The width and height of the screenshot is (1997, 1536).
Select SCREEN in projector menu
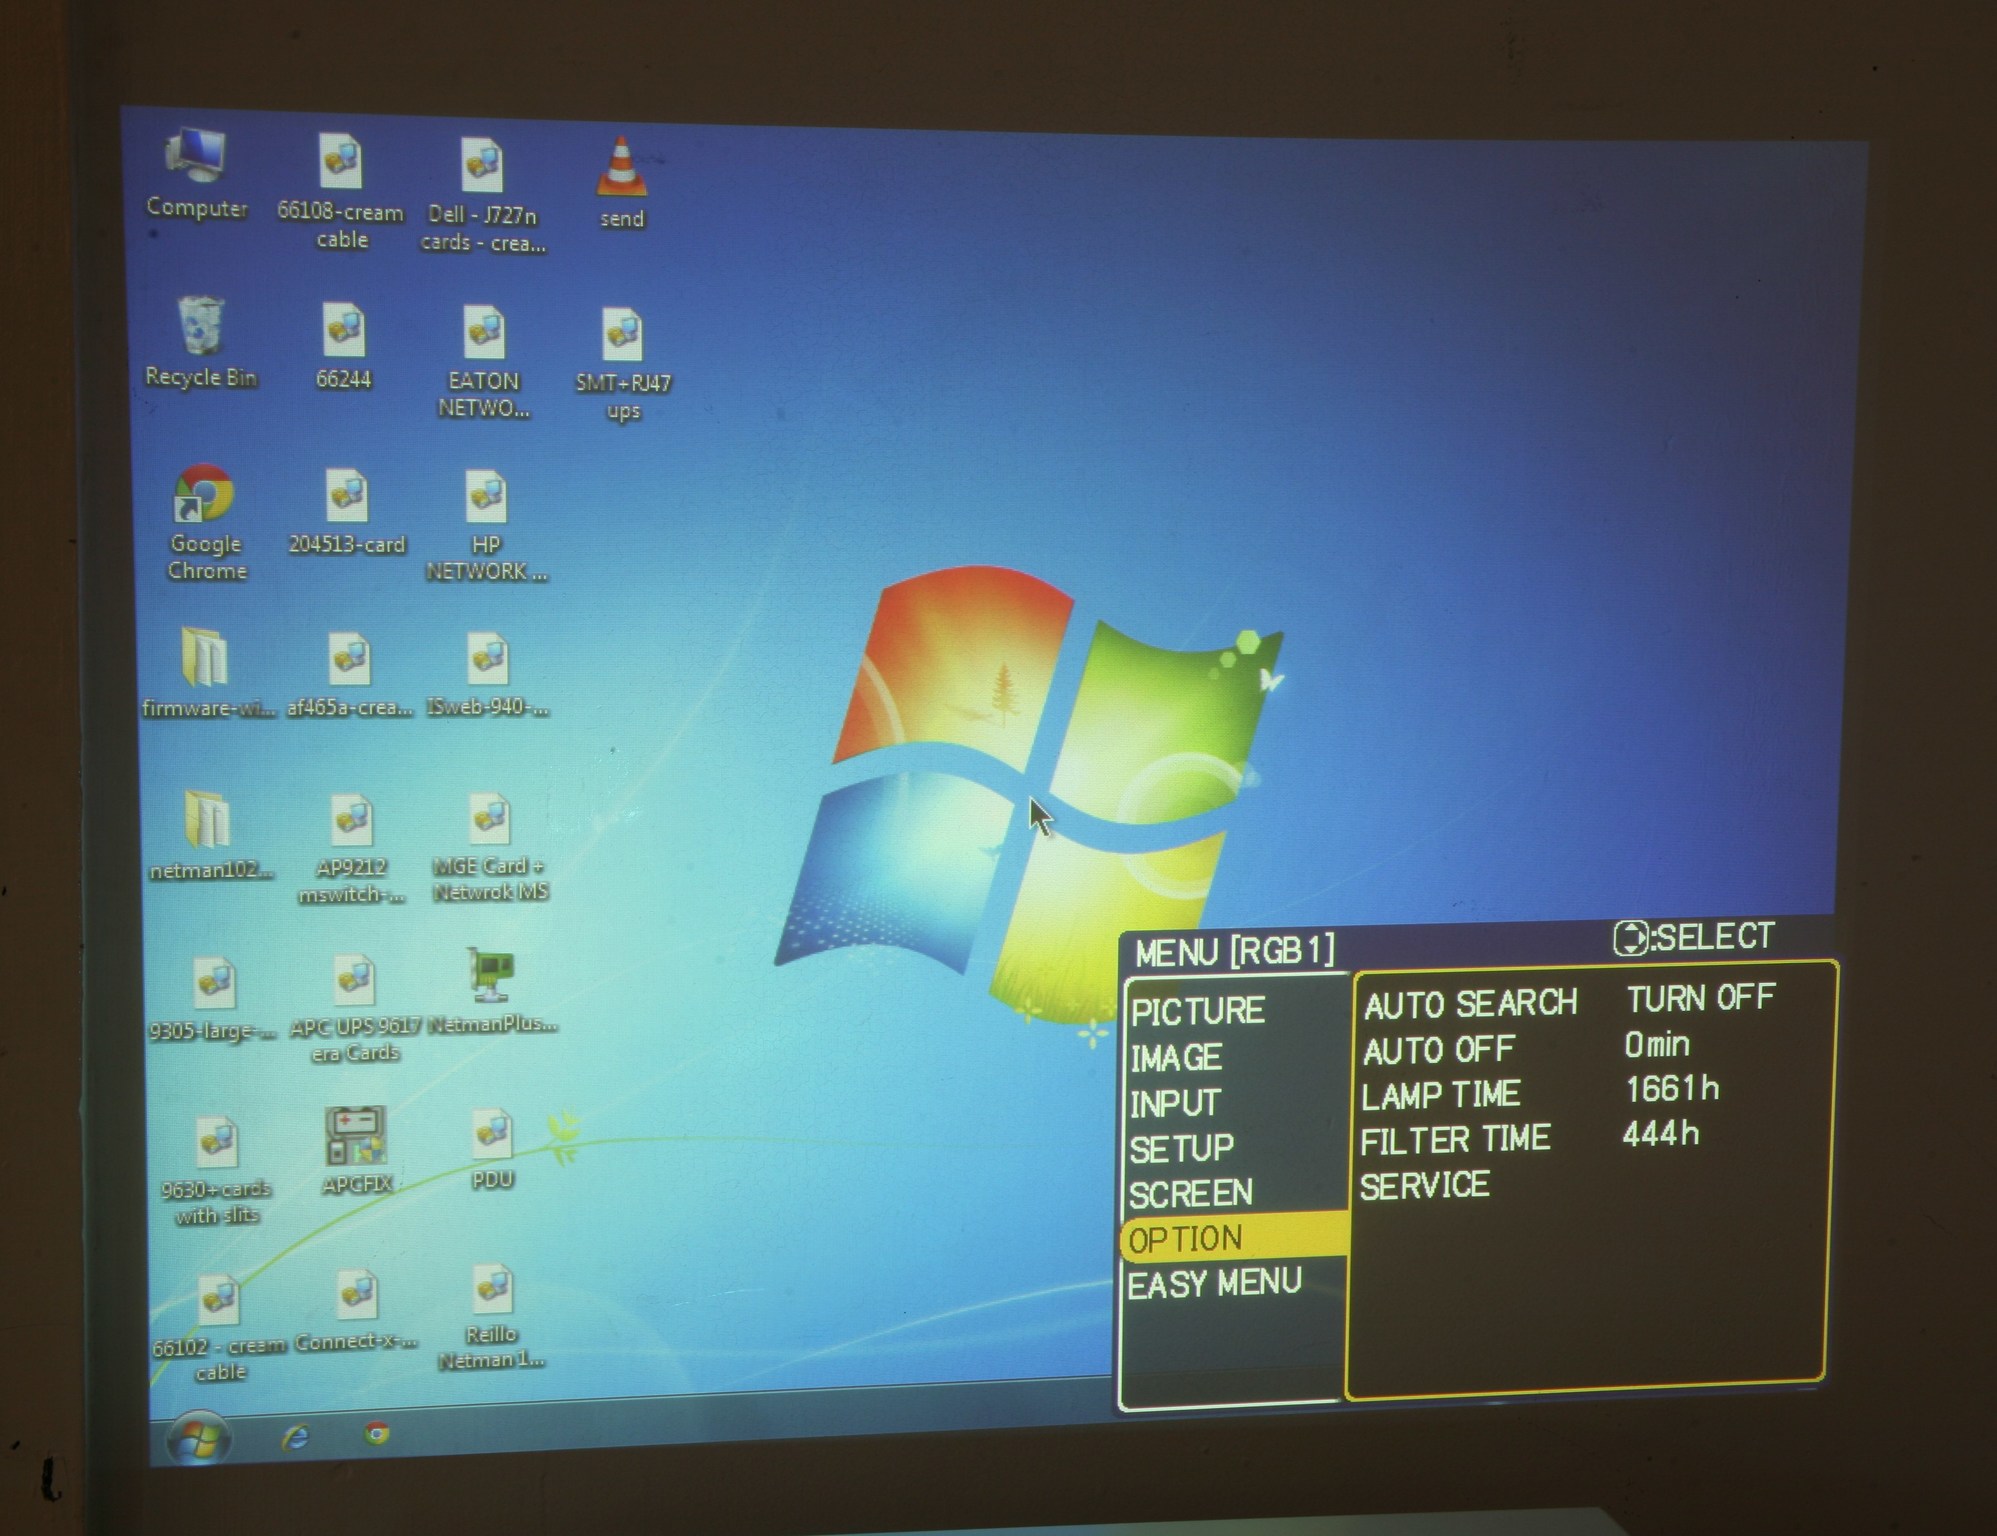[x=1191, y=1193]
